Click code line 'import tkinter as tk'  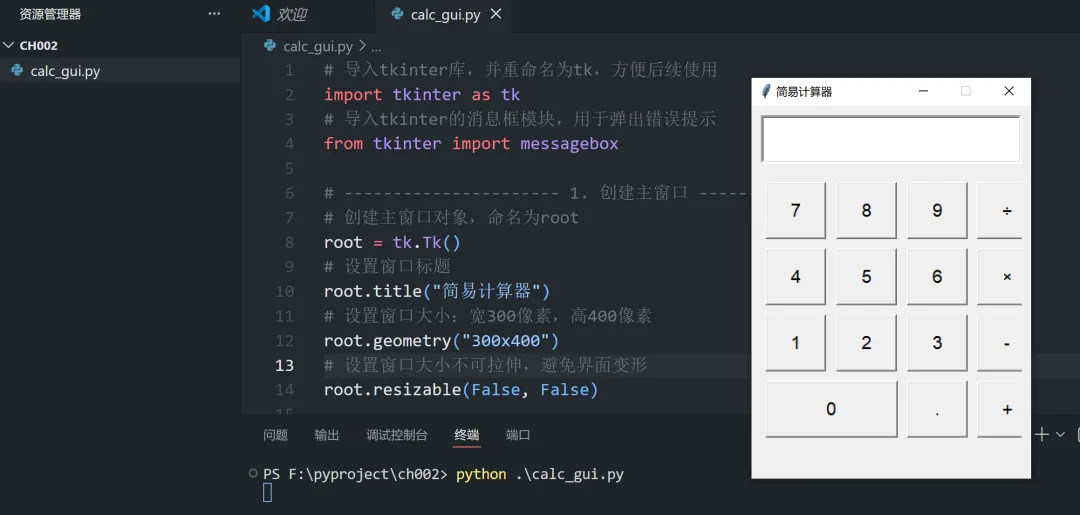pyautogui.click(x=422, y=94)
